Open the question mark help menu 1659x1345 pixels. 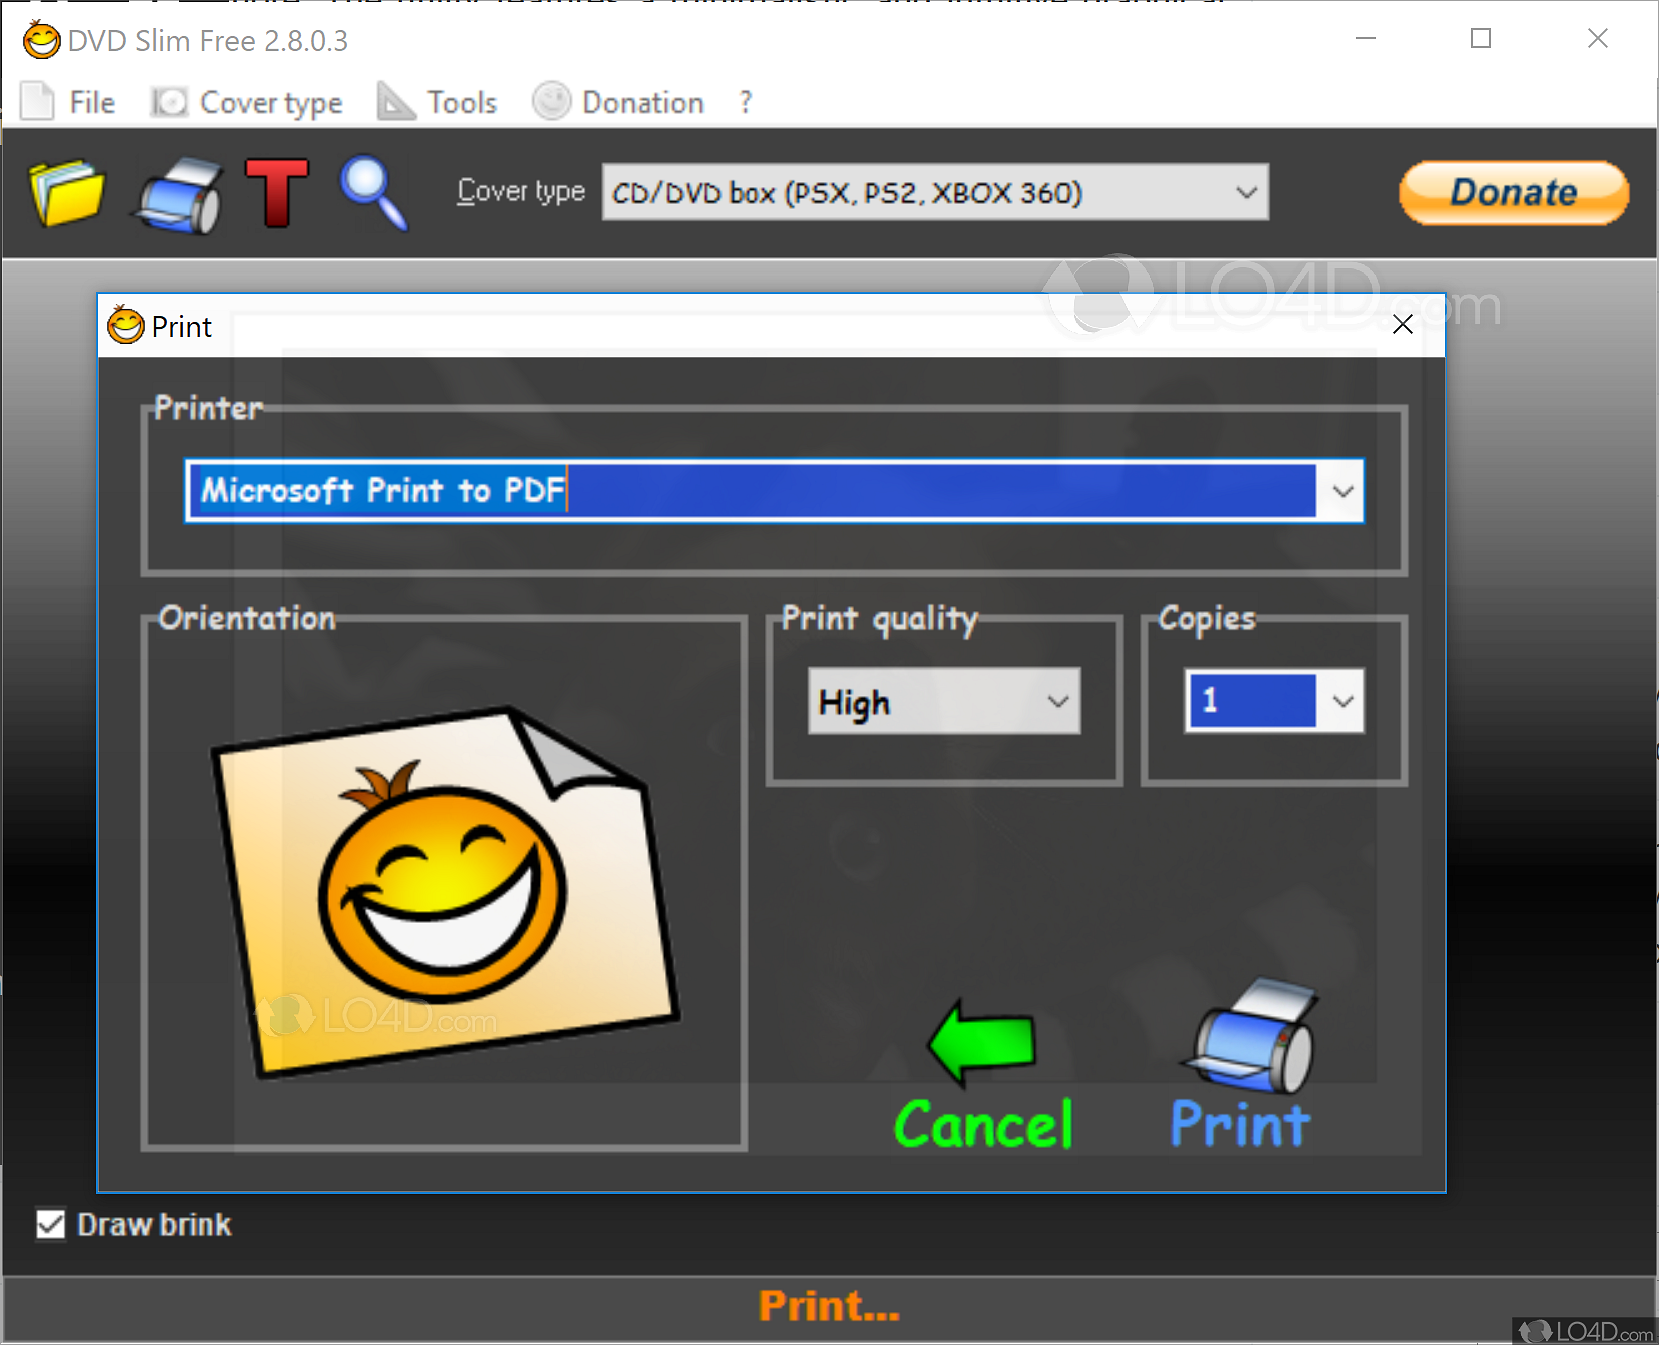745,102
